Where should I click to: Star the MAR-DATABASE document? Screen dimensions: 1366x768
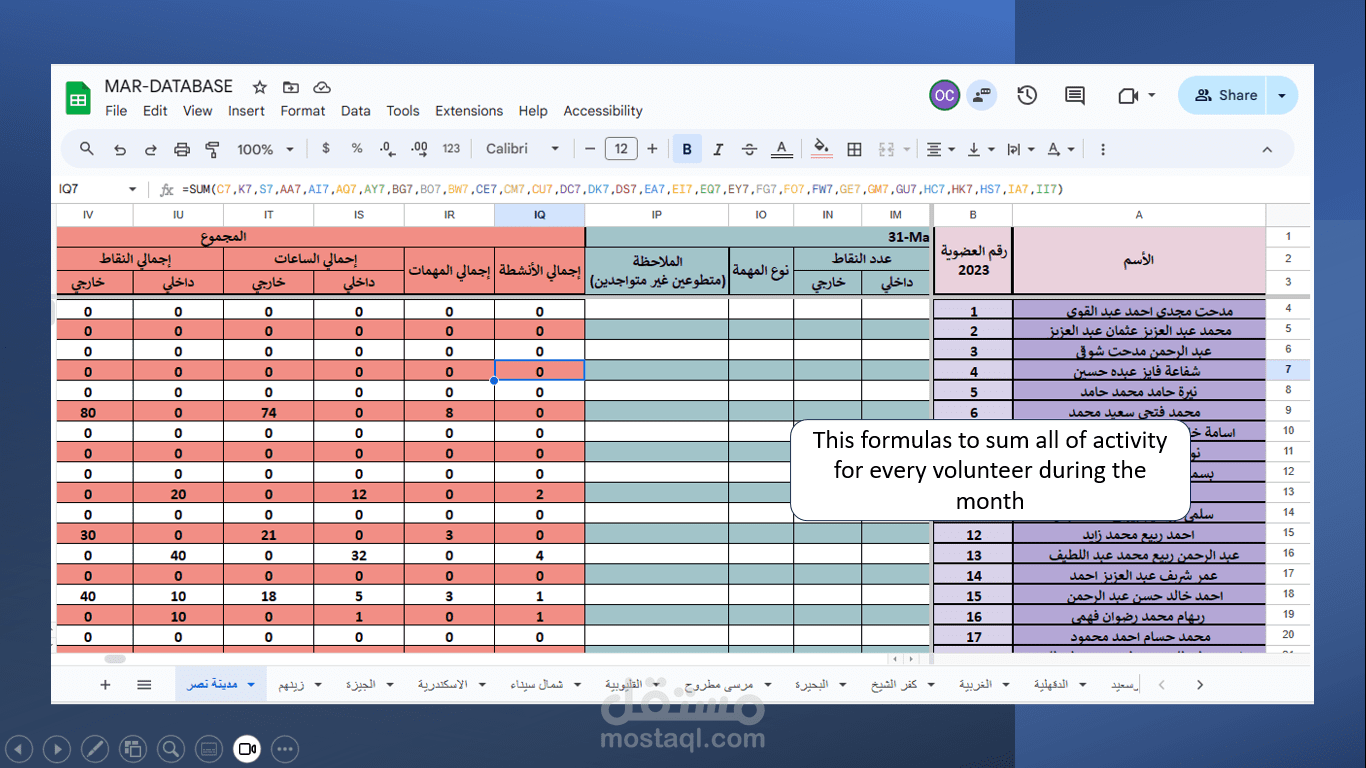click(x=260, y=87)
